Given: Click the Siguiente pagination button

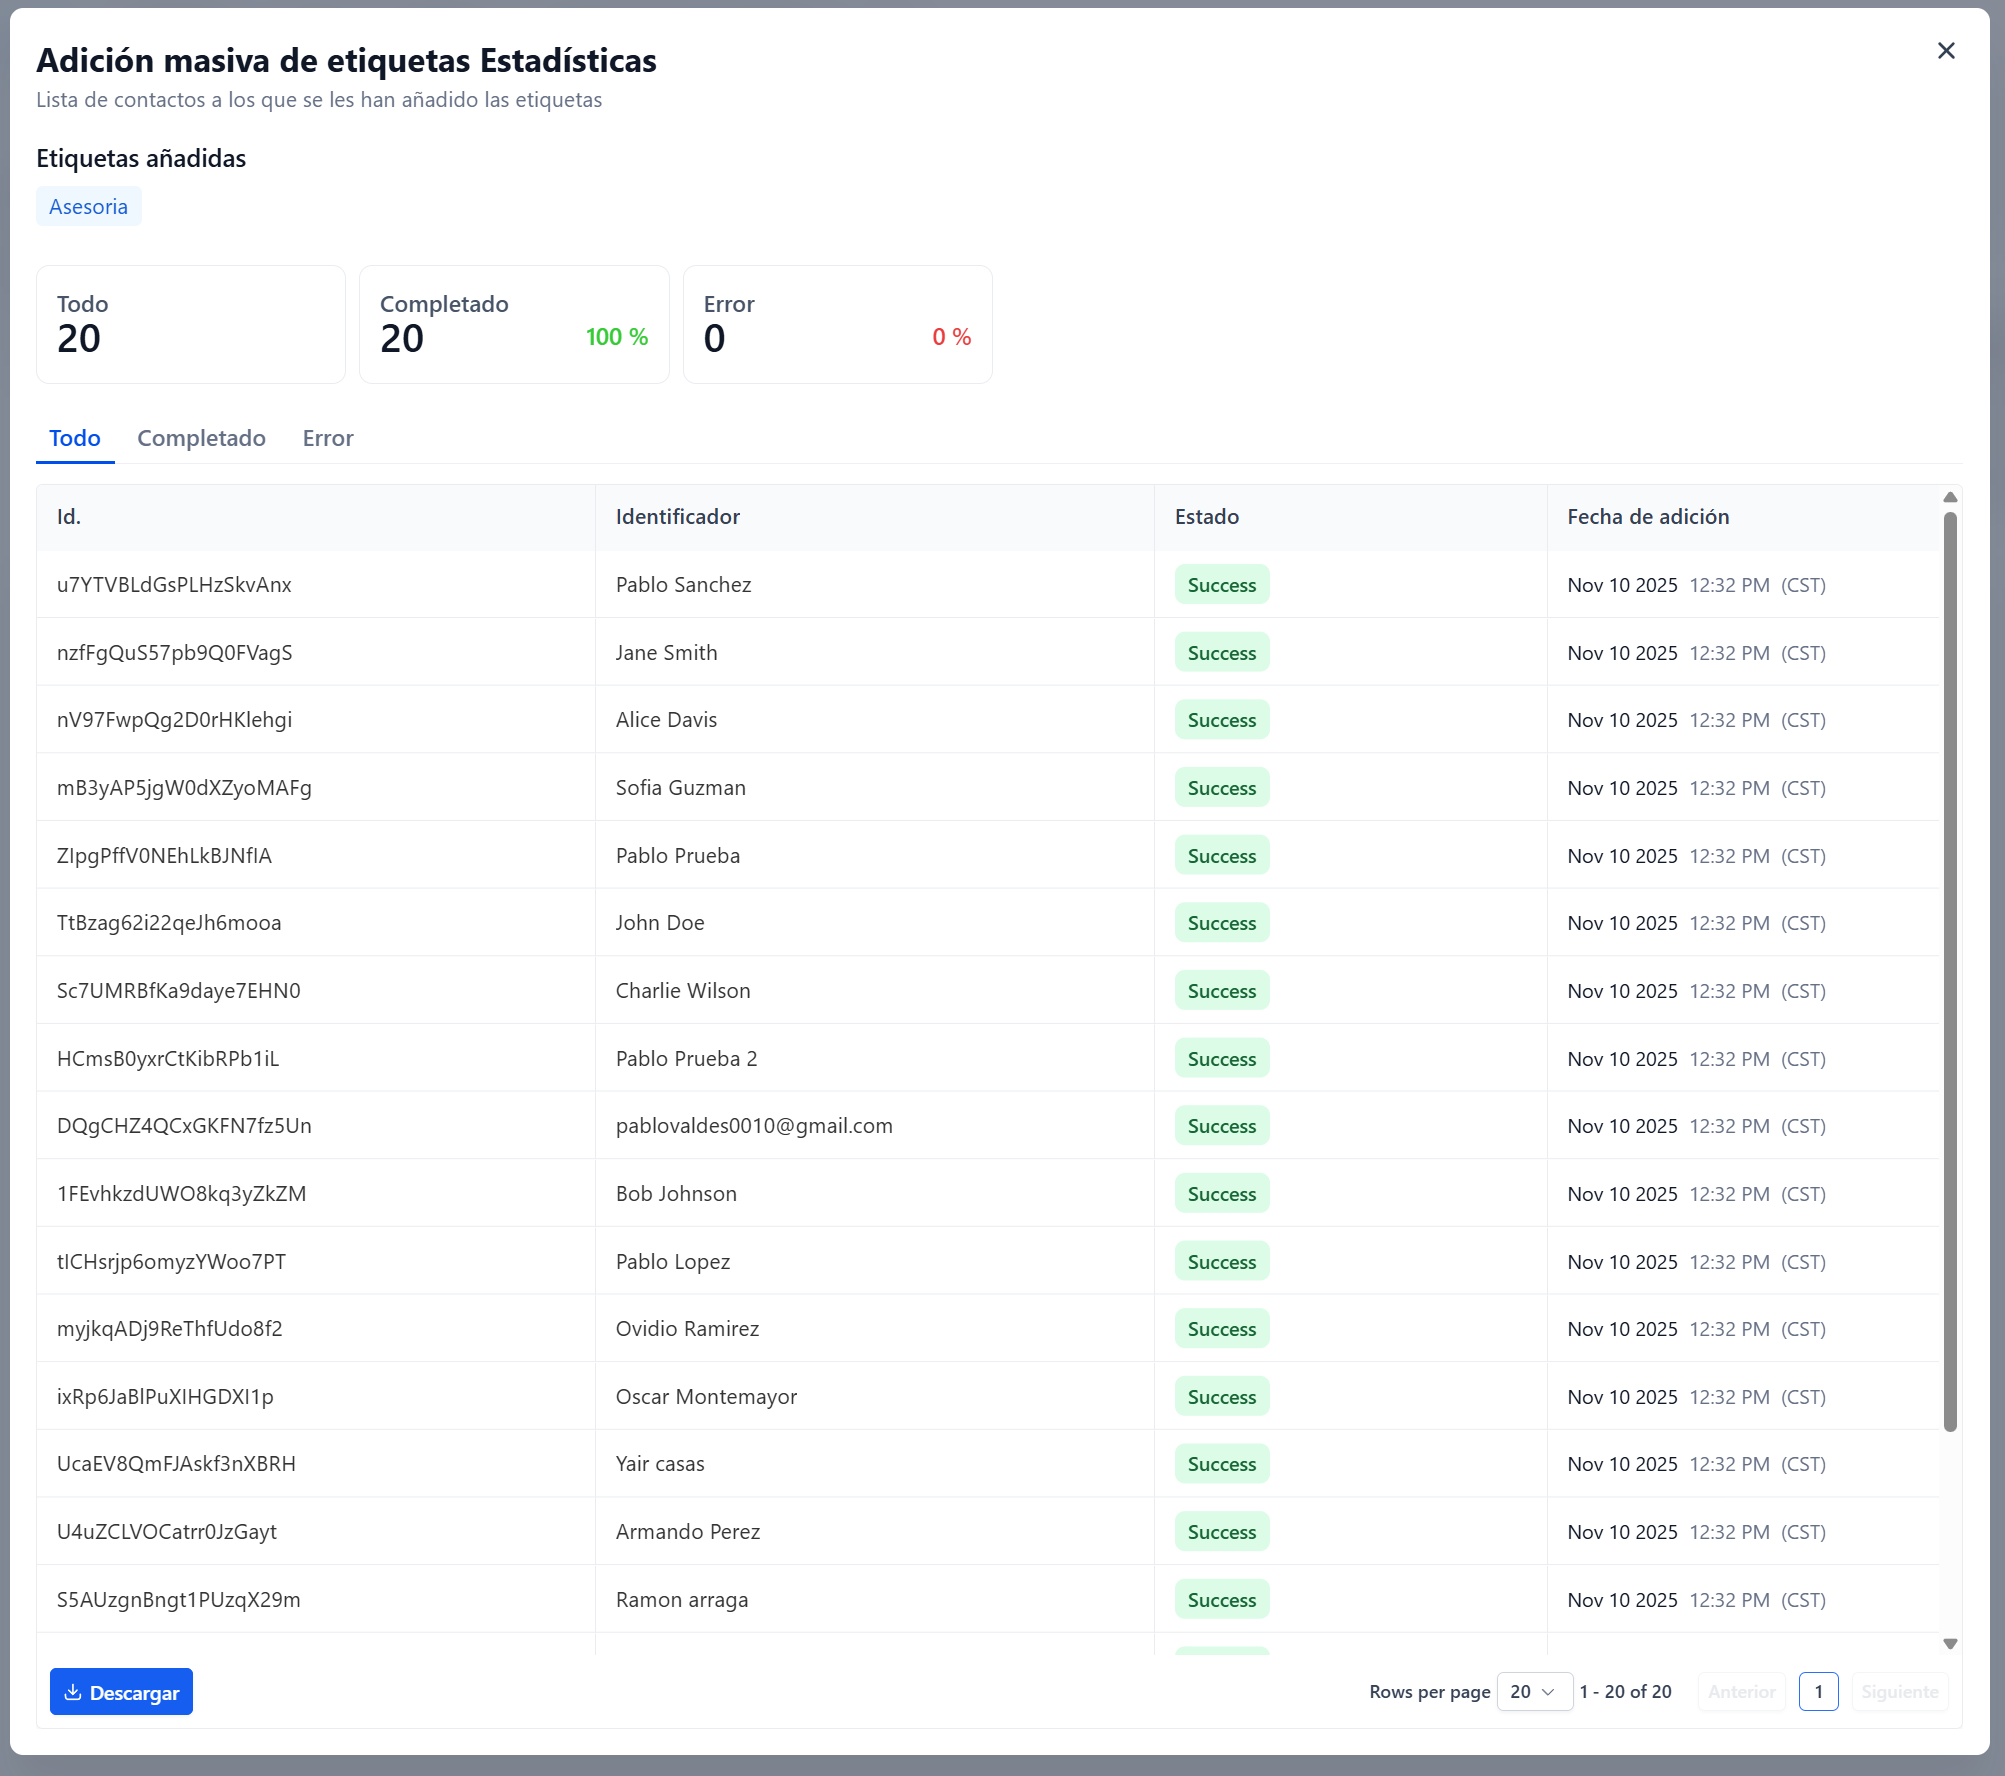Looking at the screenshot, I should pyautogui.click(x=1899, y=1692).
